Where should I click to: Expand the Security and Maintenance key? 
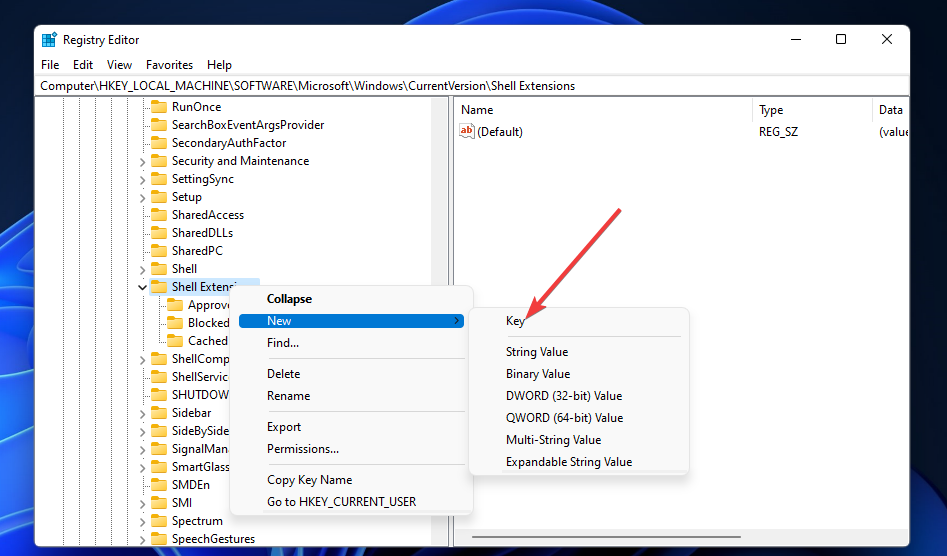143,162
